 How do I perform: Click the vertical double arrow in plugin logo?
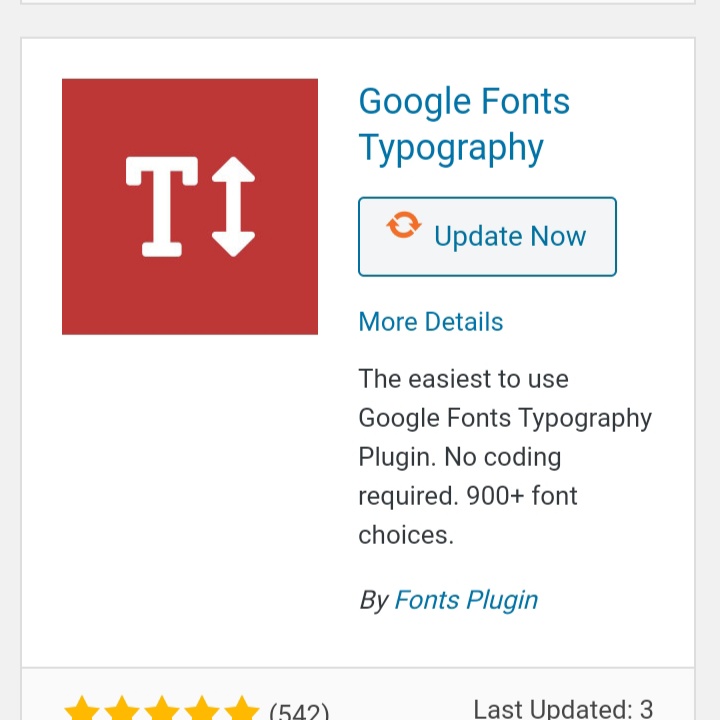click(233, 206)
